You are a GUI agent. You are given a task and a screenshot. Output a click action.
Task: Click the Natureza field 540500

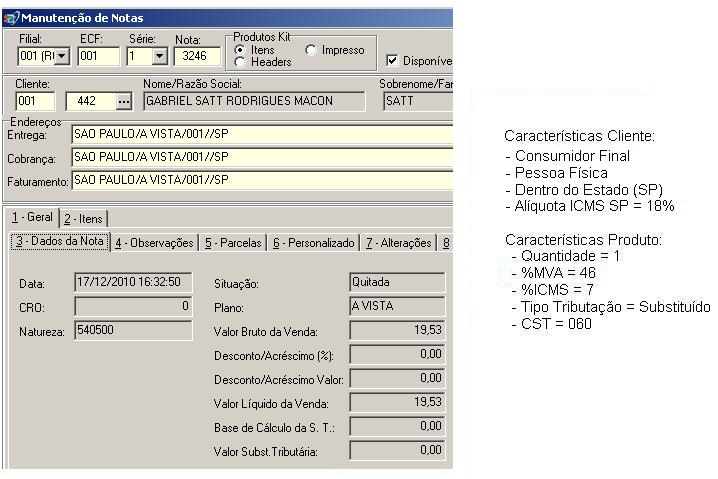tap(133, 330)
